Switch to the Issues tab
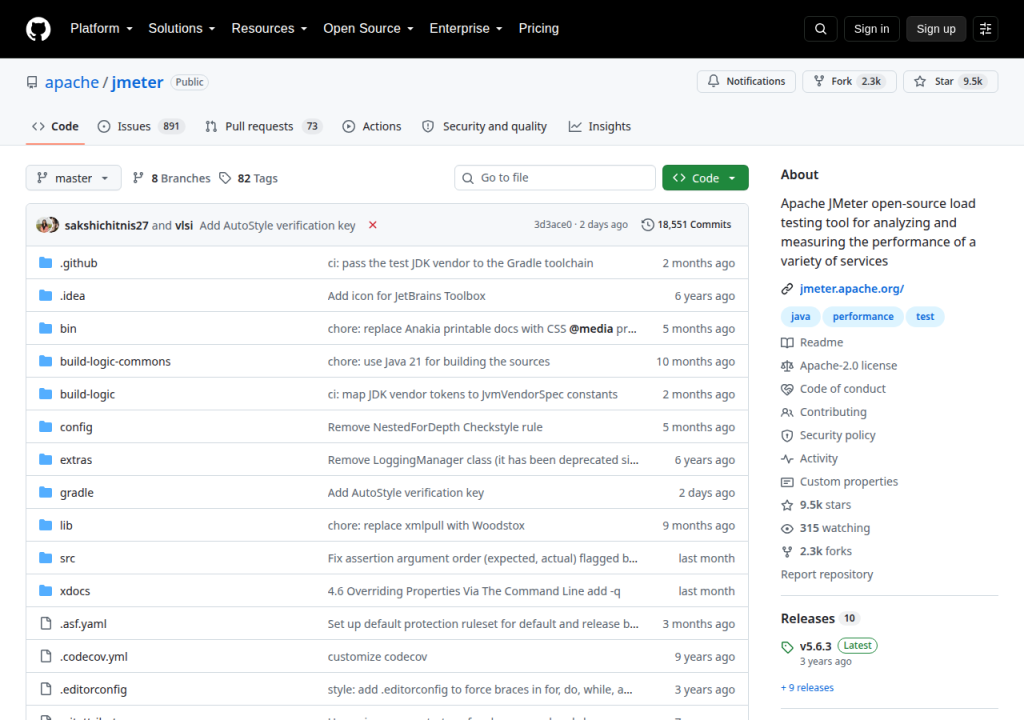The height and width of the screenshot is (720, 1024). tap(141, 126)
